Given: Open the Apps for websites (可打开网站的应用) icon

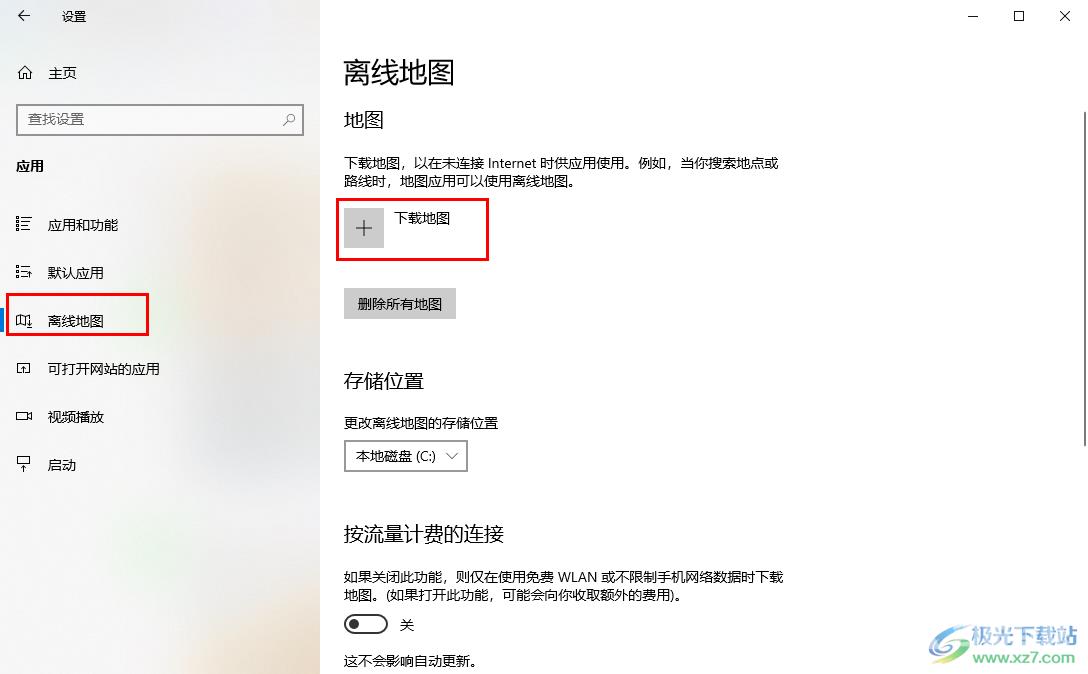Looking at the screenshot, I should coord(24,369).
